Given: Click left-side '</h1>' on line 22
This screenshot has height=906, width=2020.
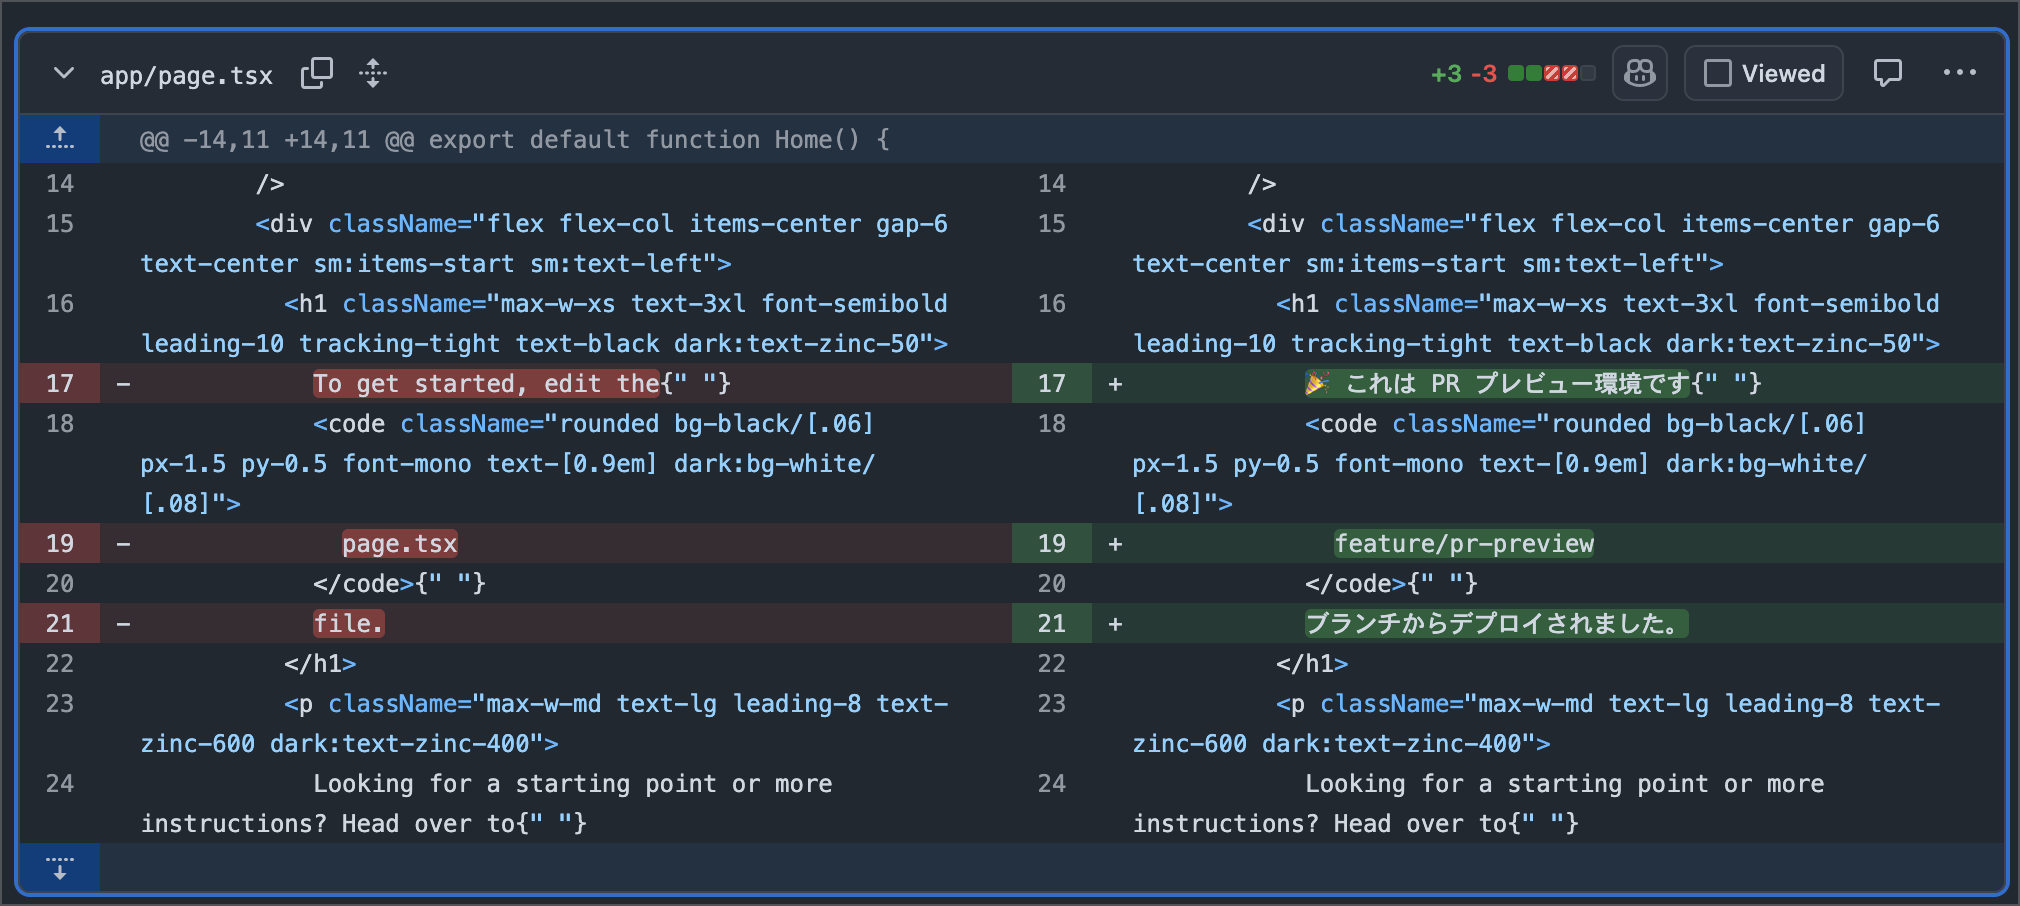Looking at the screenshot, I should pos(320,663).
